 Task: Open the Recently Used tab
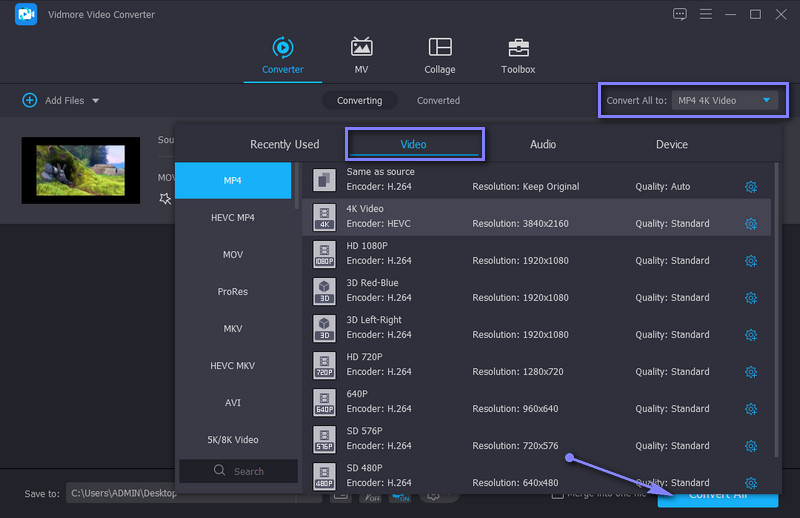click(x=284, y=144)
